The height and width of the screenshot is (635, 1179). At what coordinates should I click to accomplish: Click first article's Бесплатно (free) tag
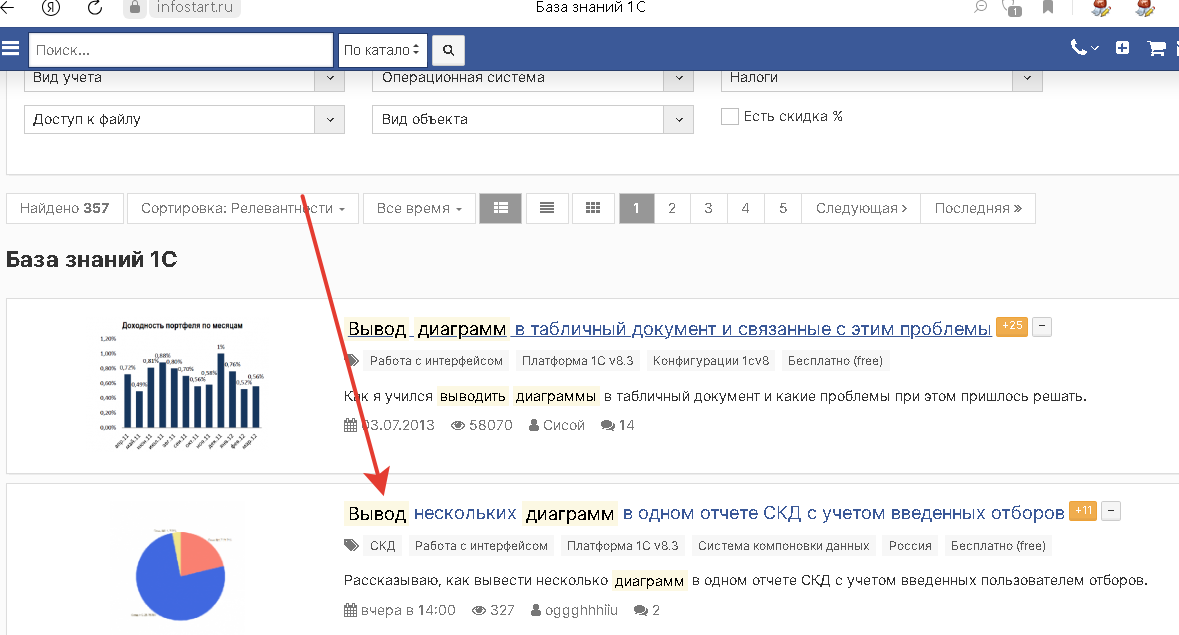835,361
